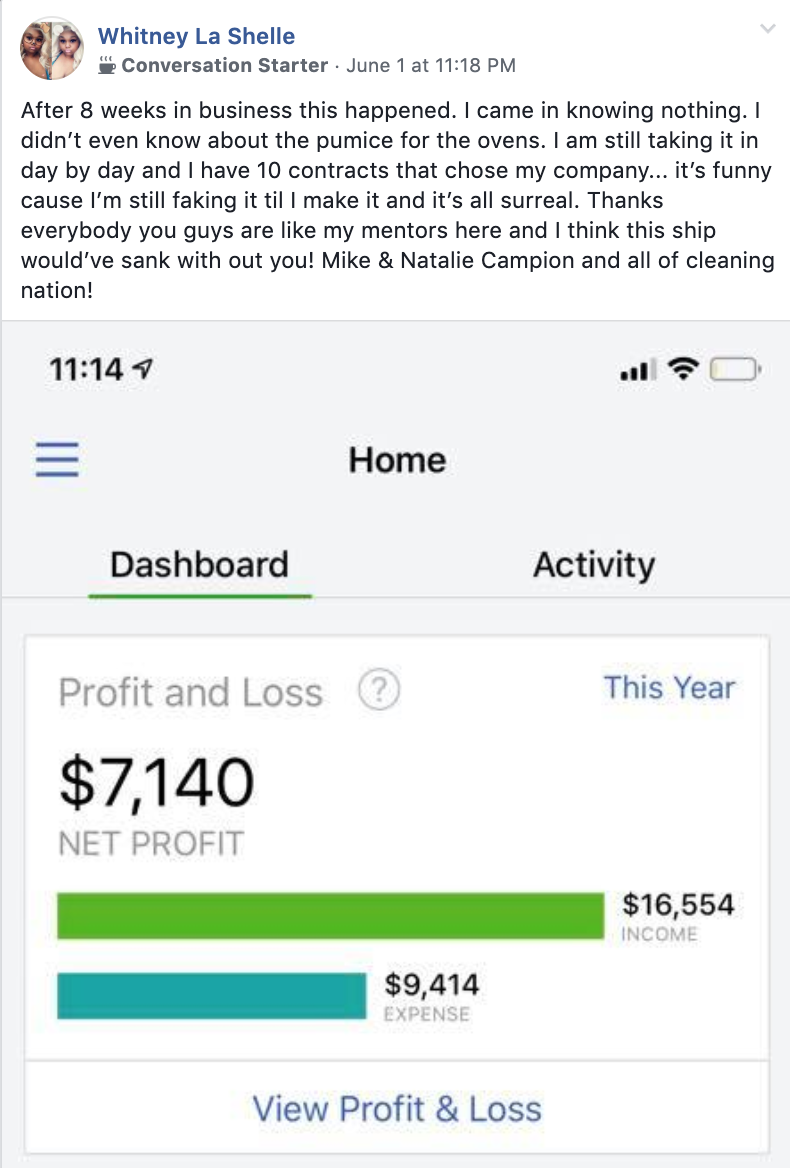
Task: Click View Profit & Loss link
Action: coord(397,1108)
